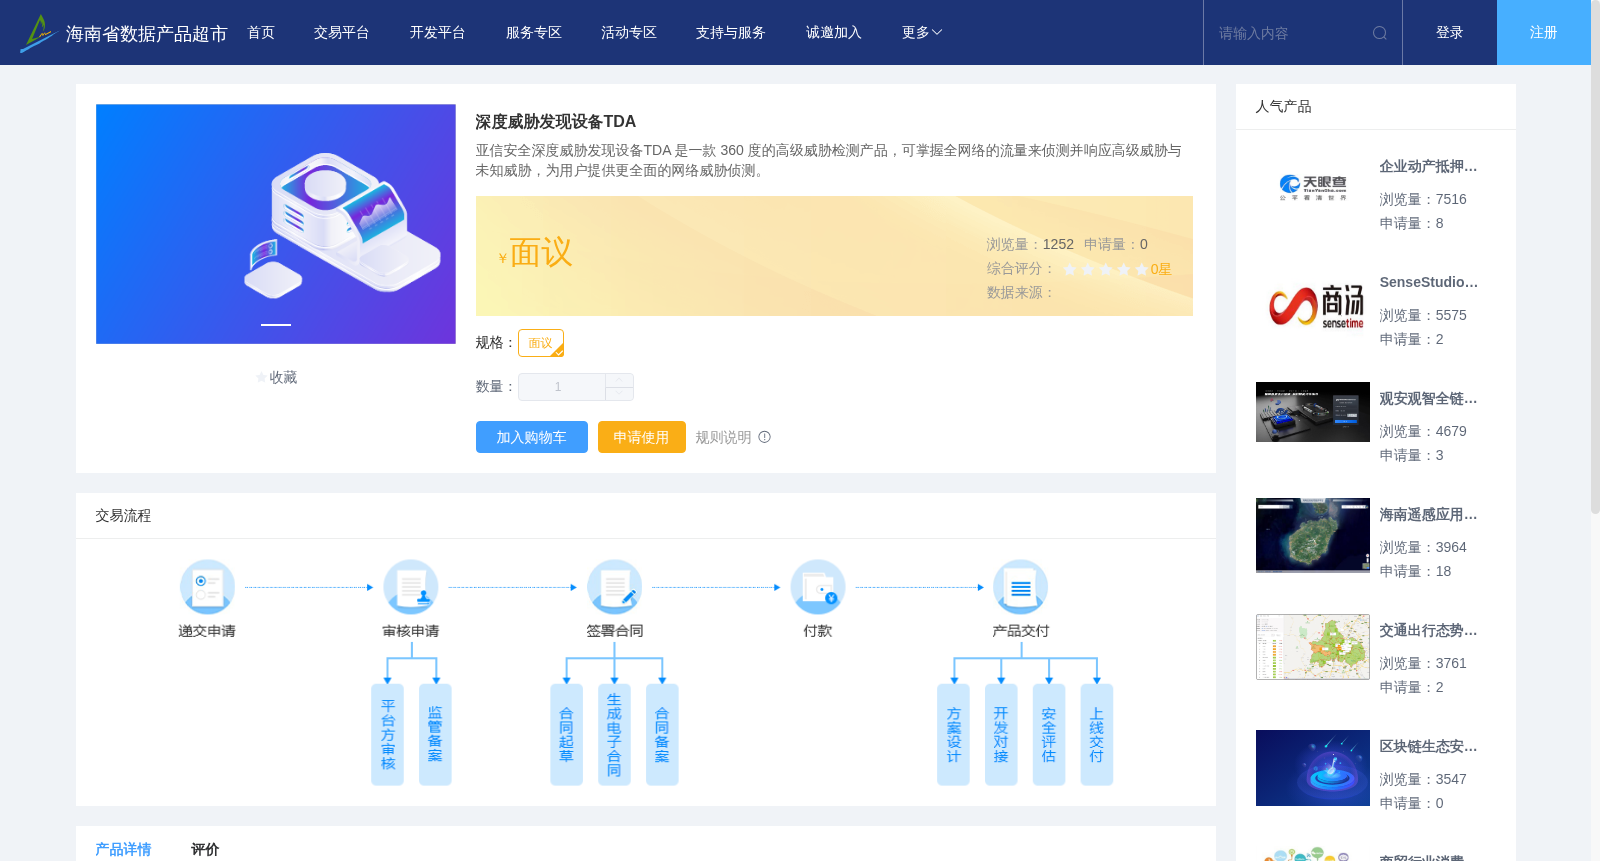The height and width of the screenshot is (861, 1600).
Task: Open the 活动专区 nav item
Action: click(629, 33)
